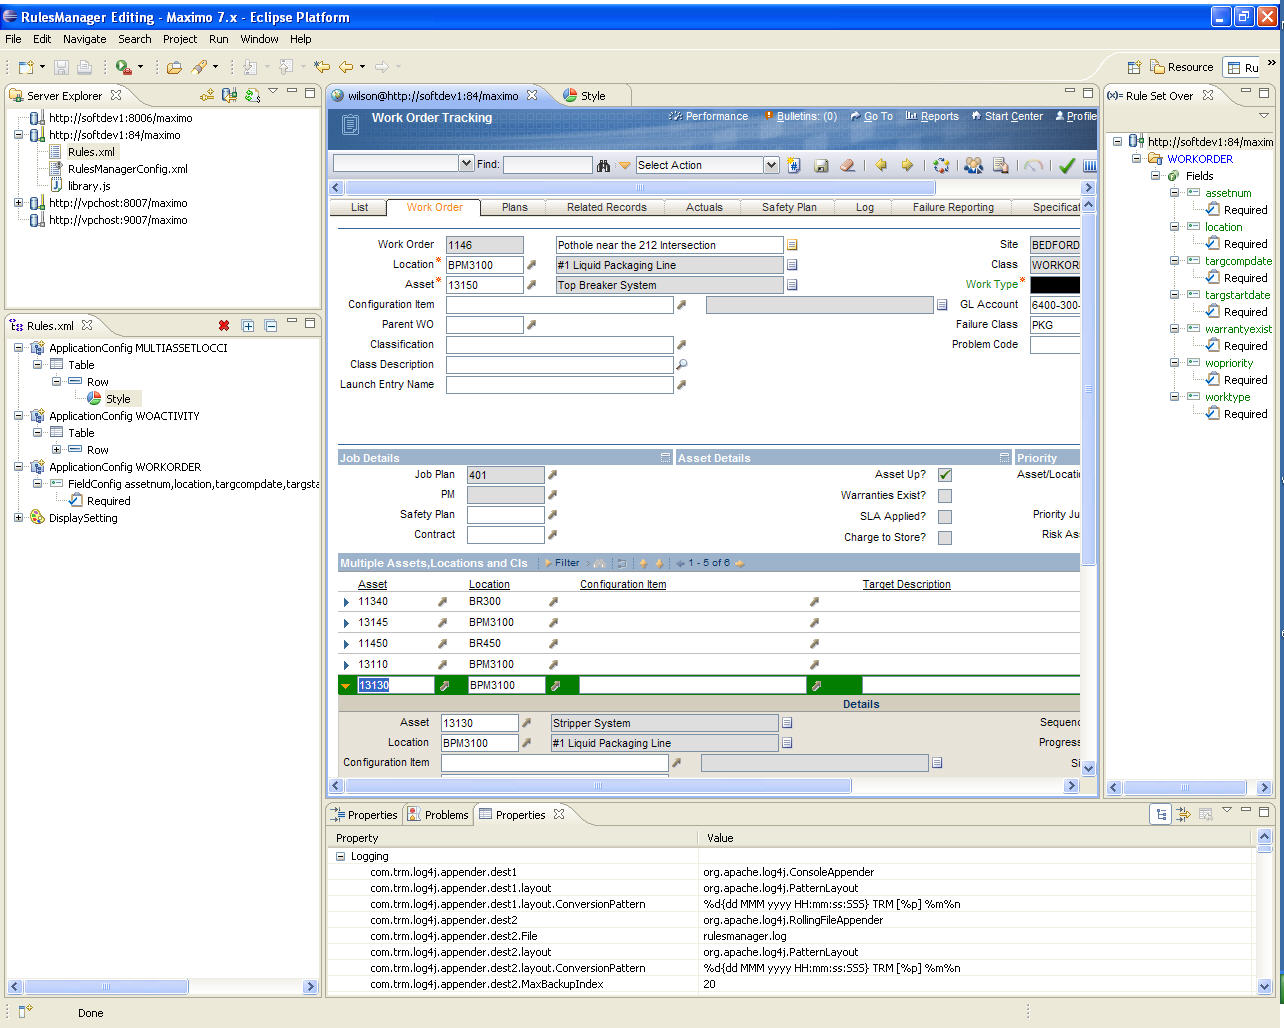
Task: Check the Warranties Exist? checkbox
Action: pyautogui.click(x=945, y=496)
